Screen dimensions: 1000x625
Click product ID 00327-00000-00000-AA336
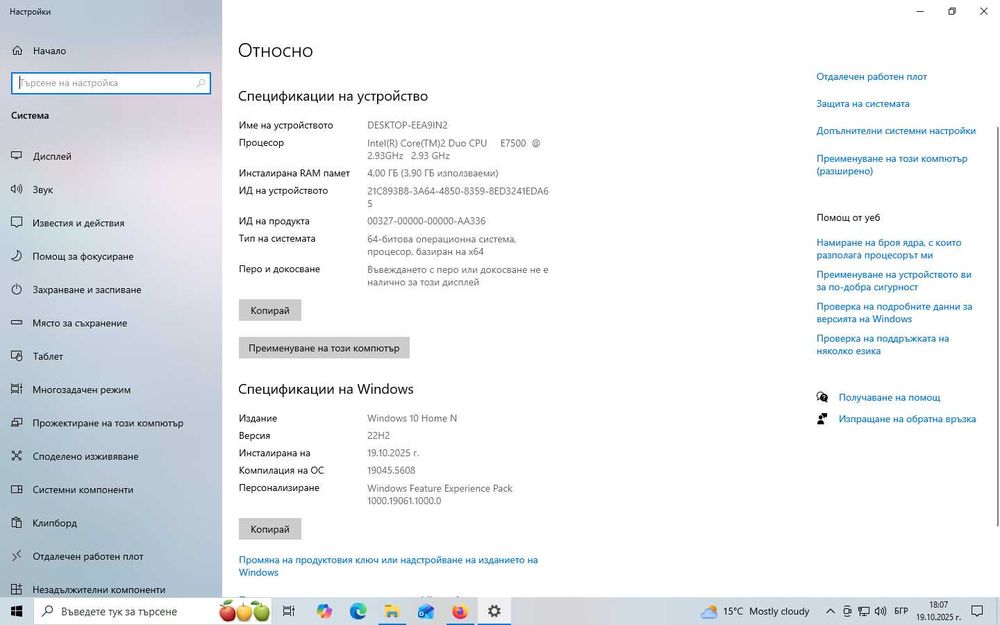(x=426, y=221)
